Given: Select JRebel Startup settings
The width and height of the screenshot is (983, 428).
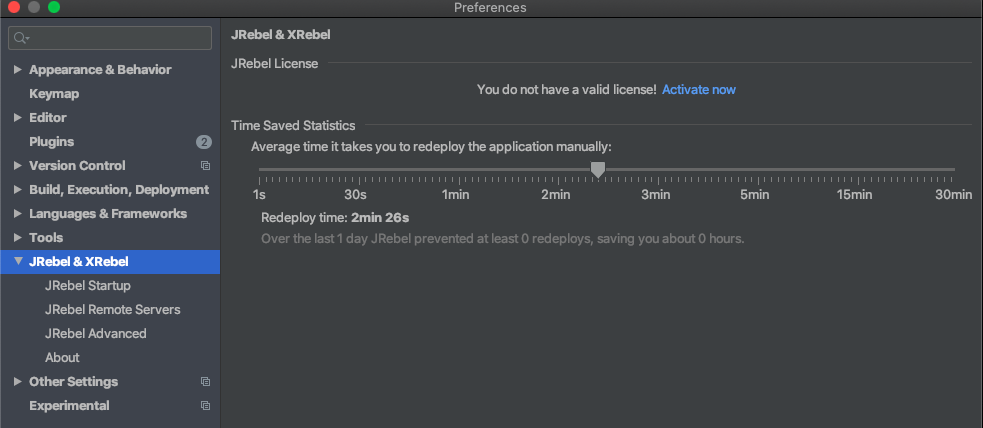Looking at the screenshot, I should [x=88, y=286].
